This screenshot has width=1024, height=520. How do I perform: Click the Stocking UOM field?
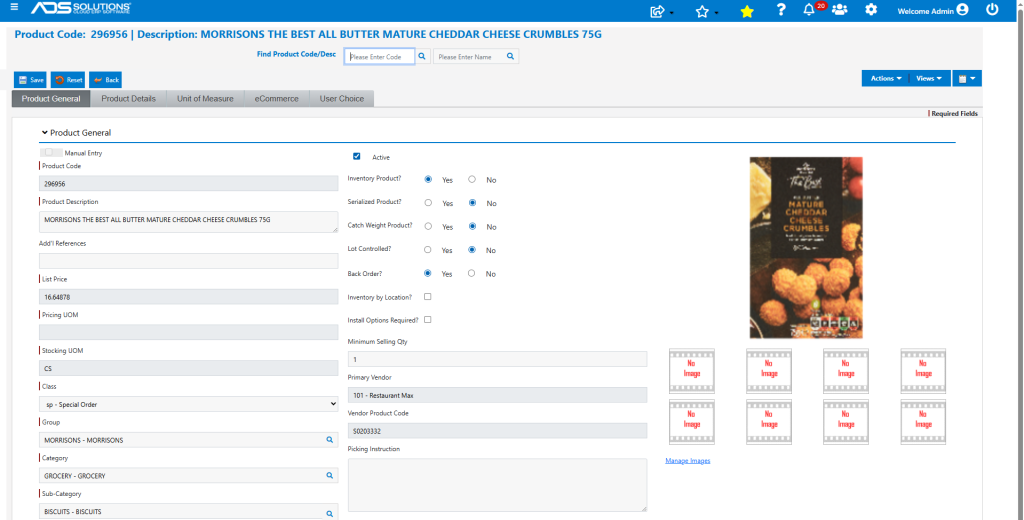[x=189, y=368]
